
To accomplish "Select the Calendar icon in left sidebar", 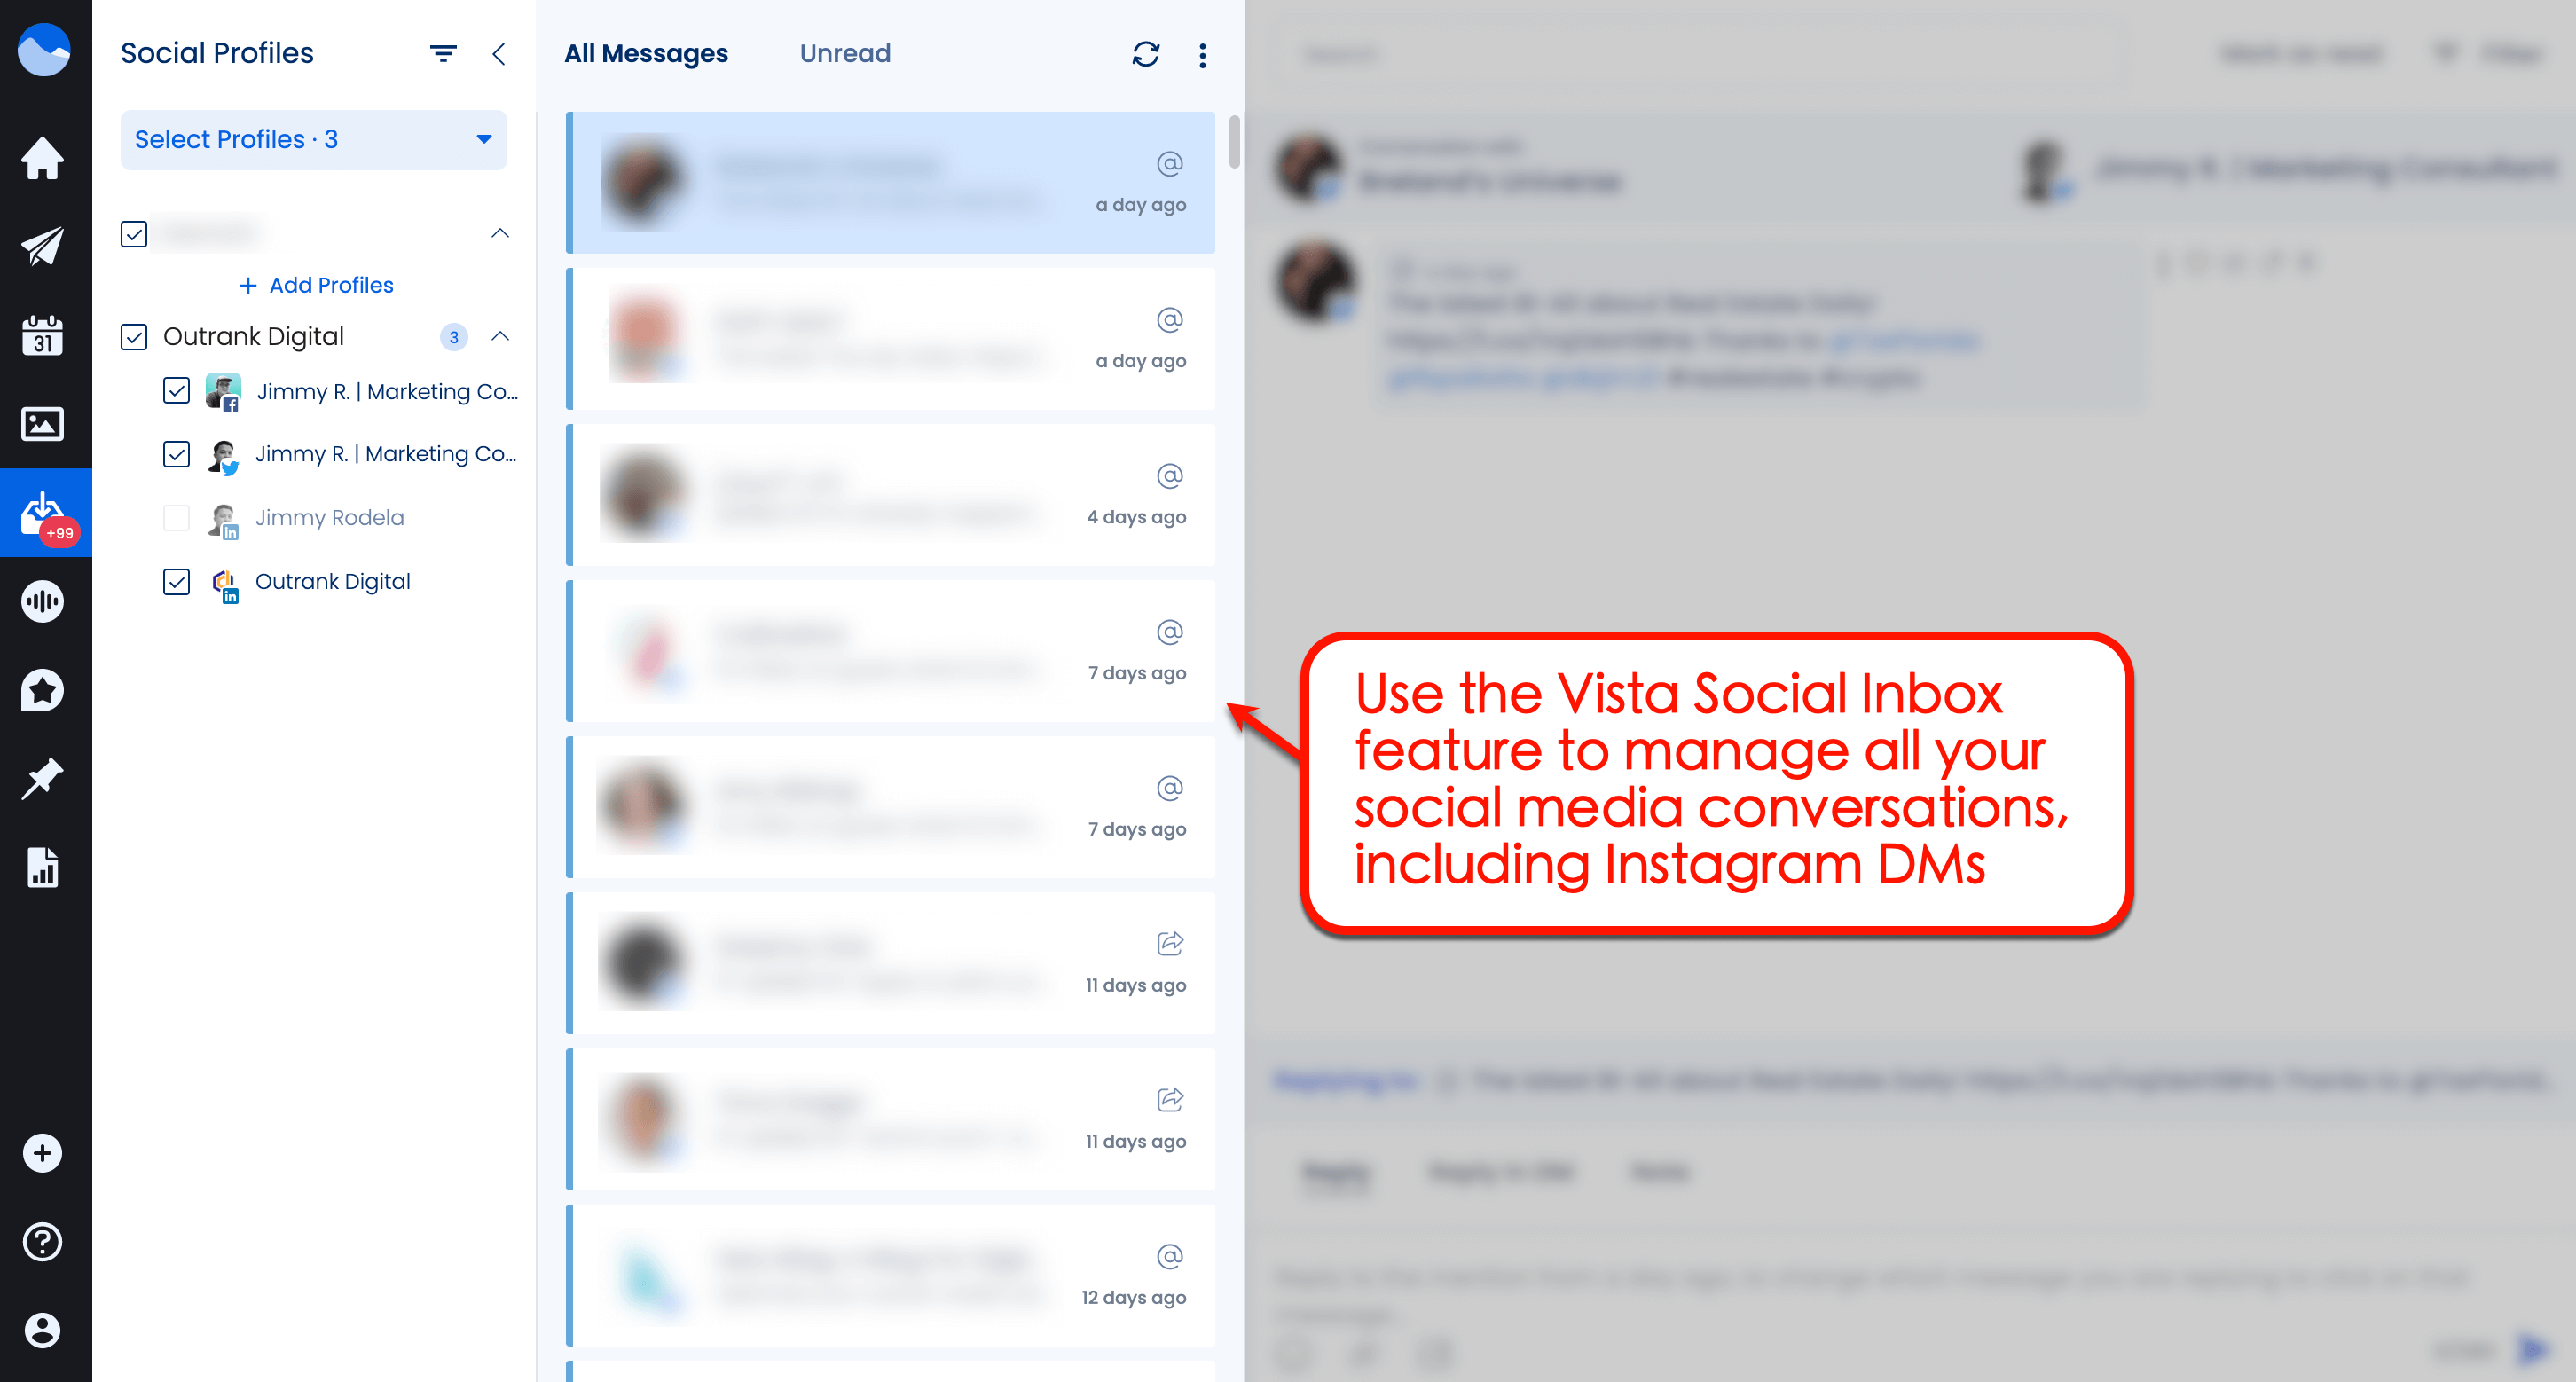I will click(x=46, y=333).
